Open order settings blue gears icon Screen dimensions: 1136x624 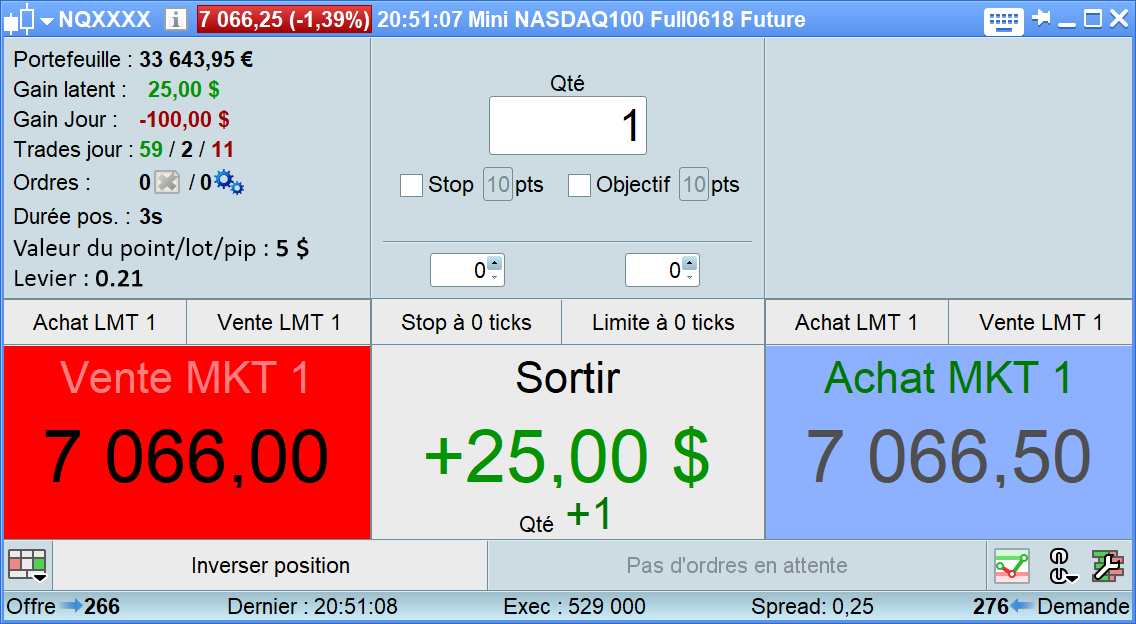coord(229,183)
